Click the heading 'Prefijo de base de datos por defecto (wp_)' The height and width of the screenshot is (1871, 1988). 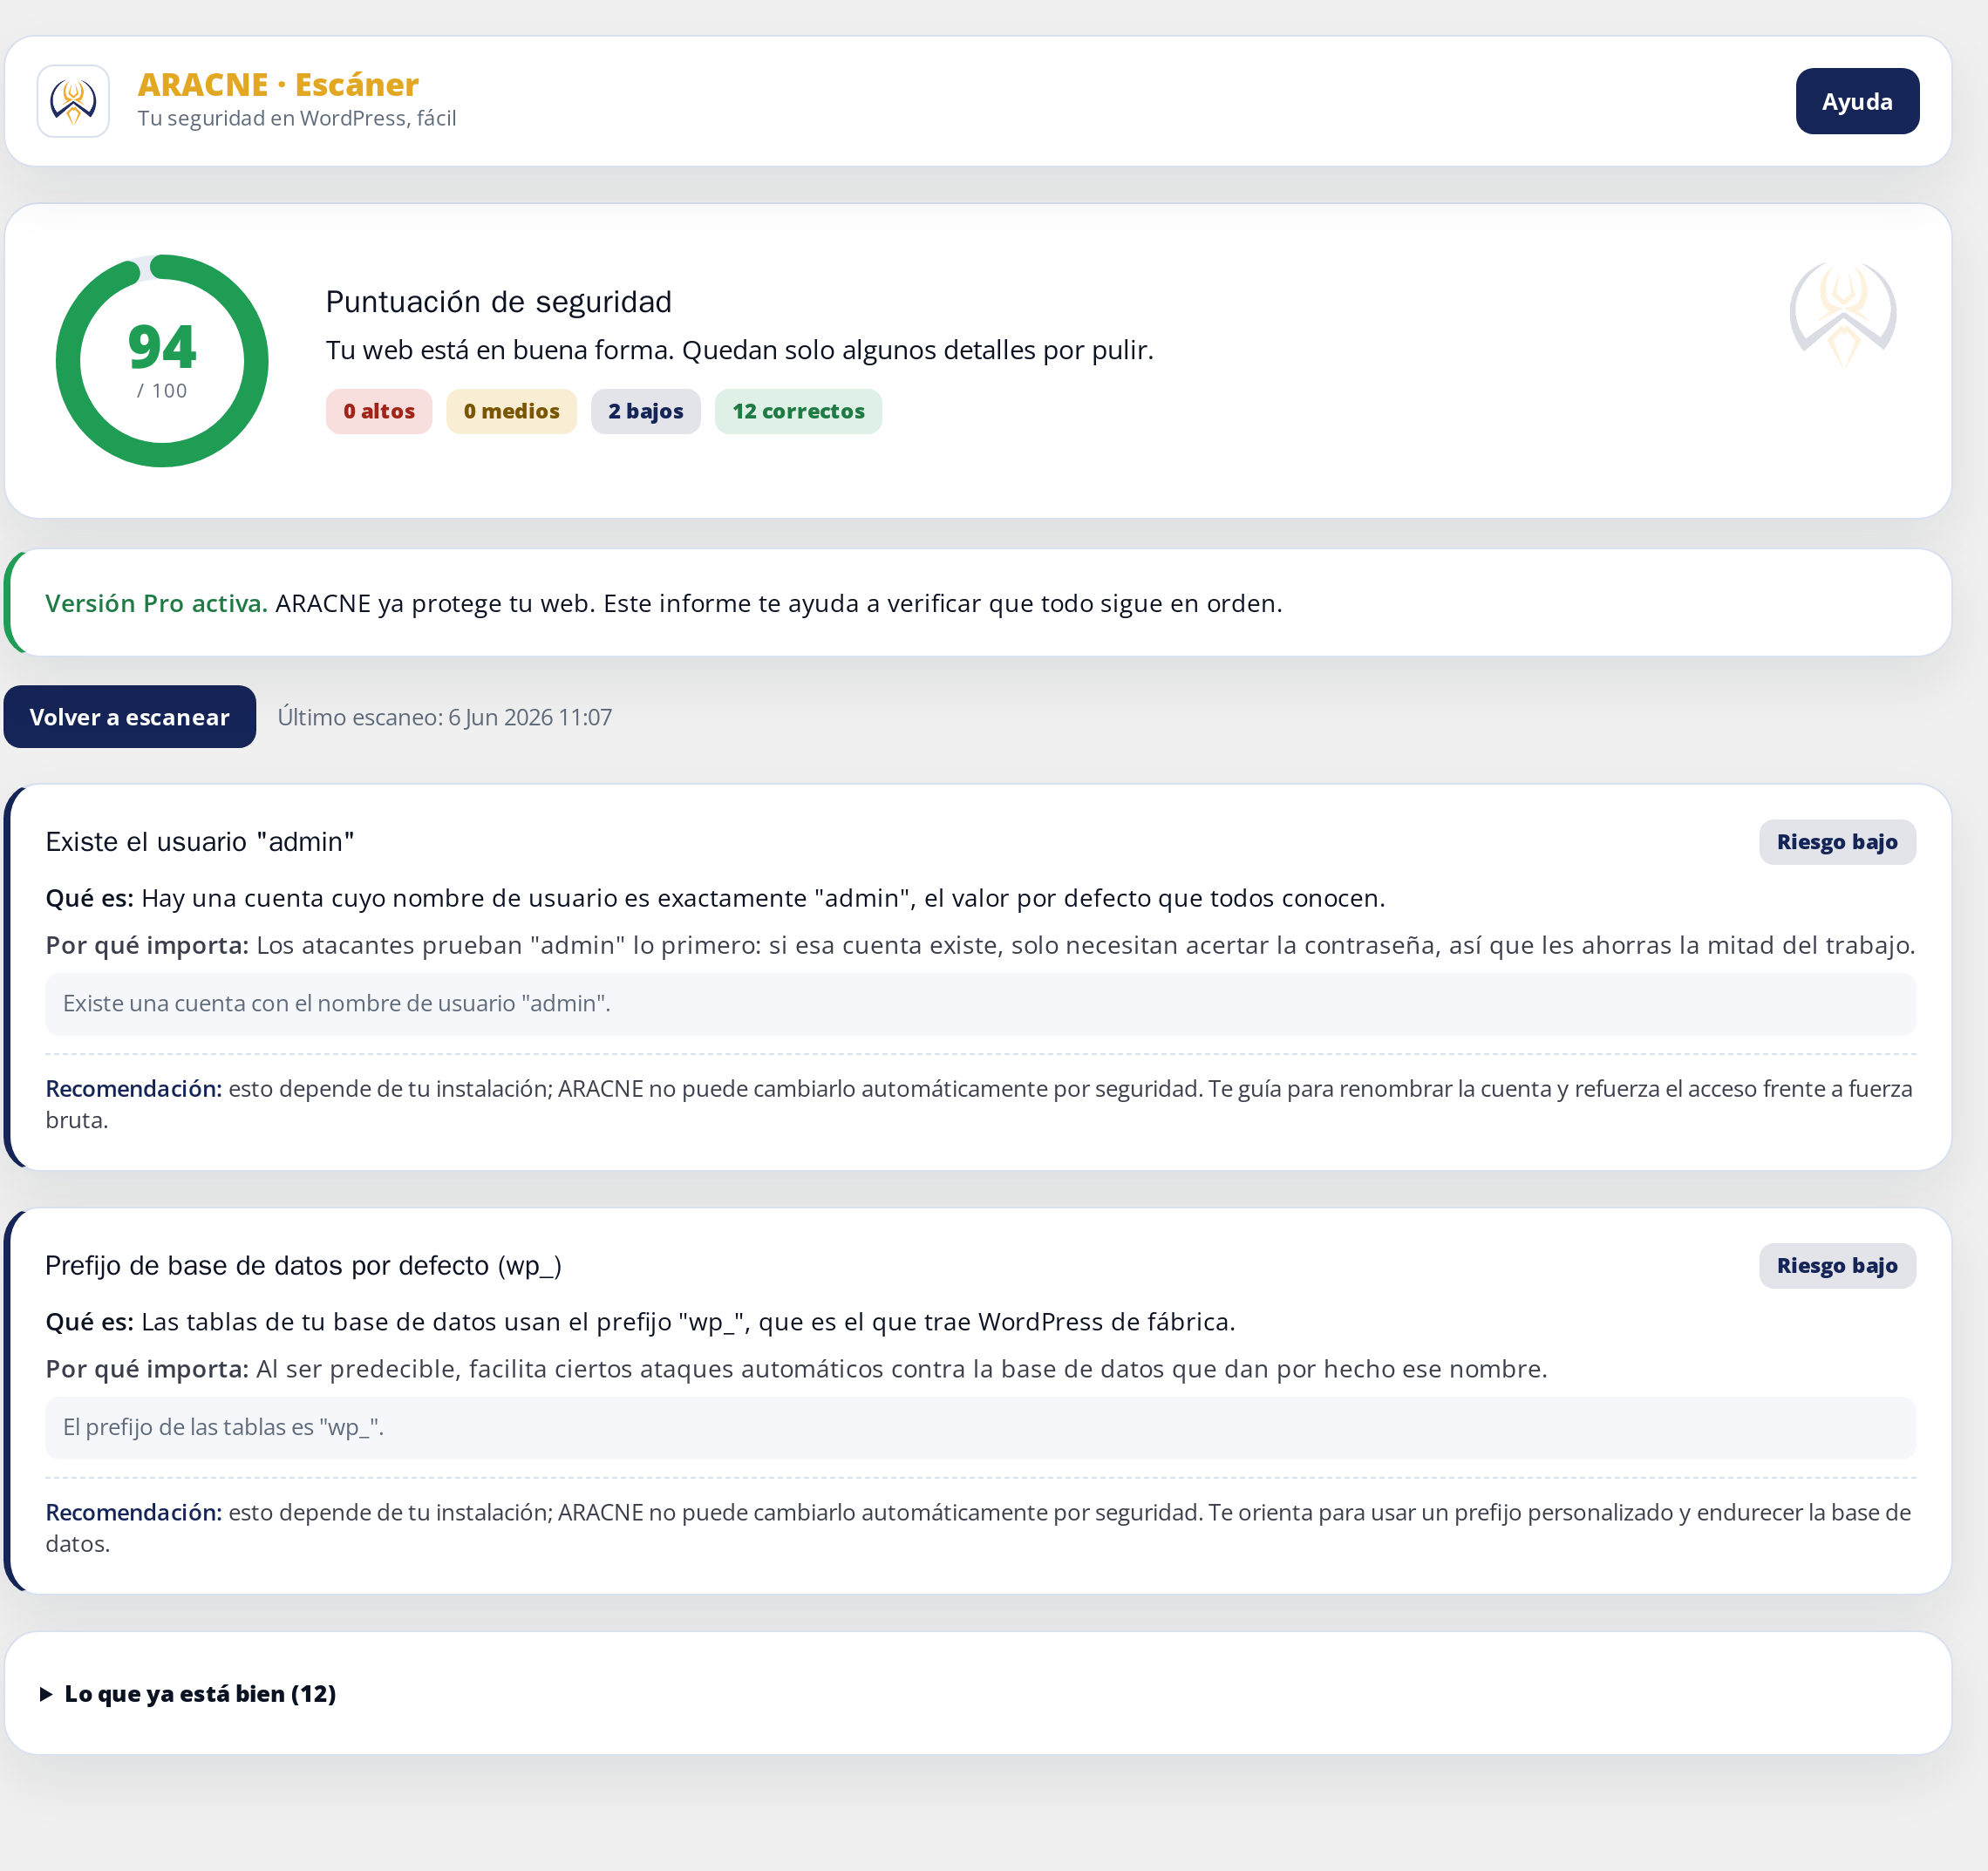tap(303, 1266)
